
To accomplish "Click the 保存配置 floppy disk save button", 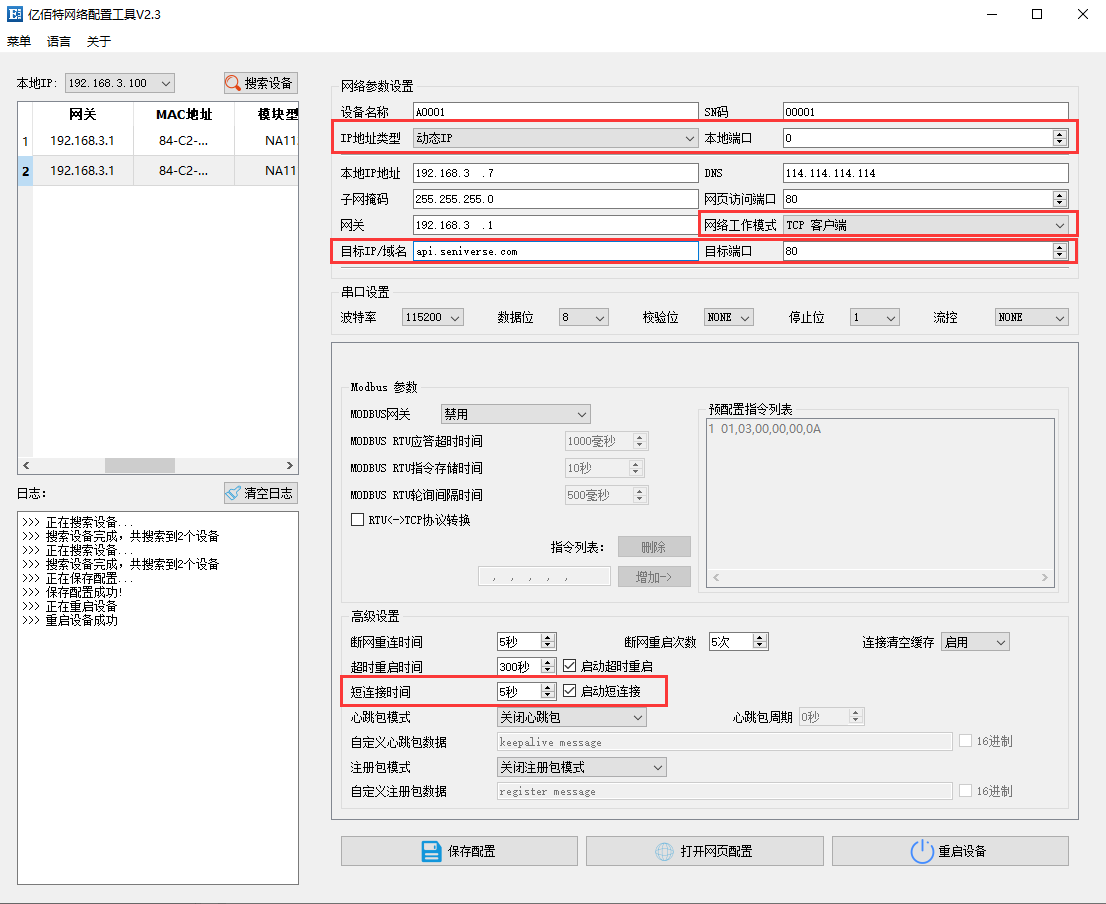I will [459, 851].
